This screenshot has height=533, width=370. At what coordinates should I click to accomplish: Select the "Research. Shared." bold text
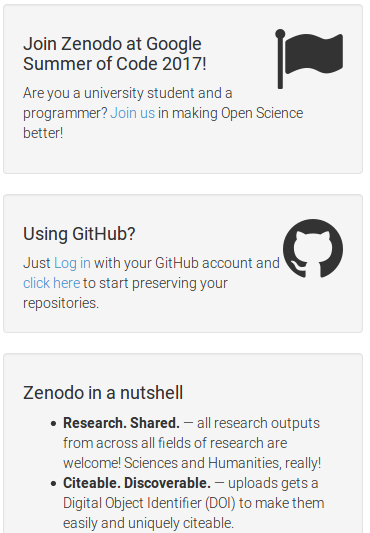(x=121, y=423)
